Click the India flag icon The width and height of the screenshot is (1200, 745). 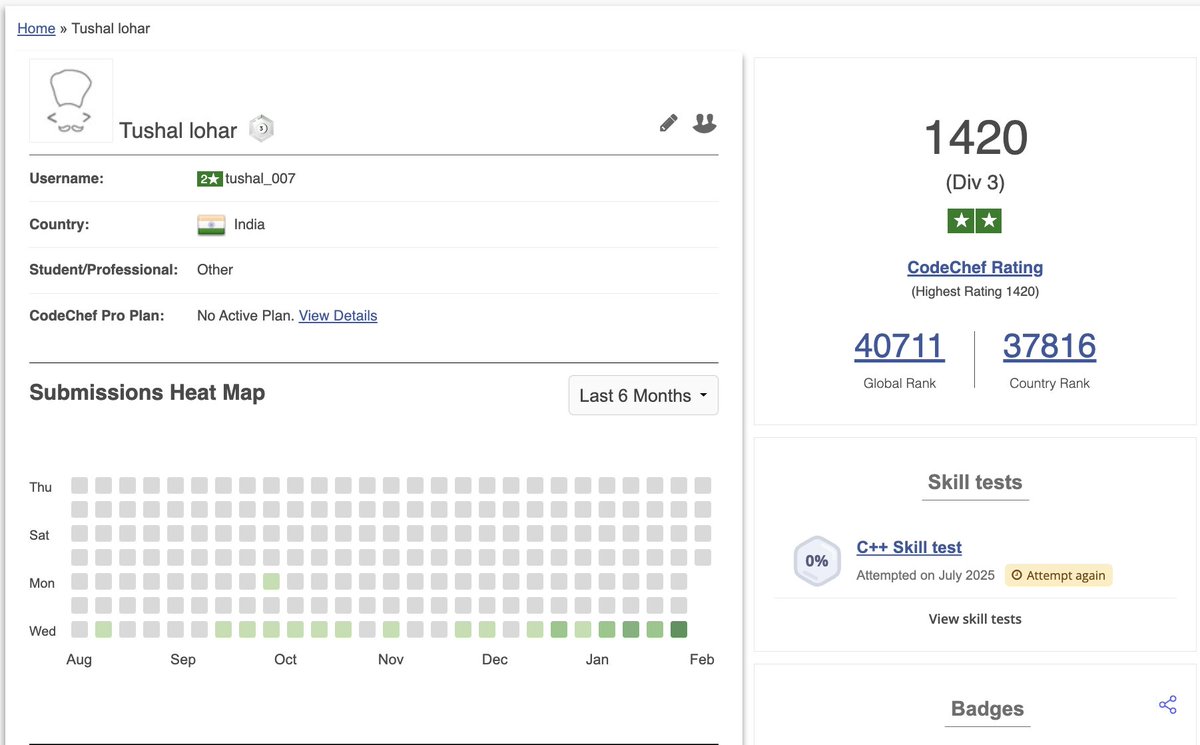click(211, 225)
